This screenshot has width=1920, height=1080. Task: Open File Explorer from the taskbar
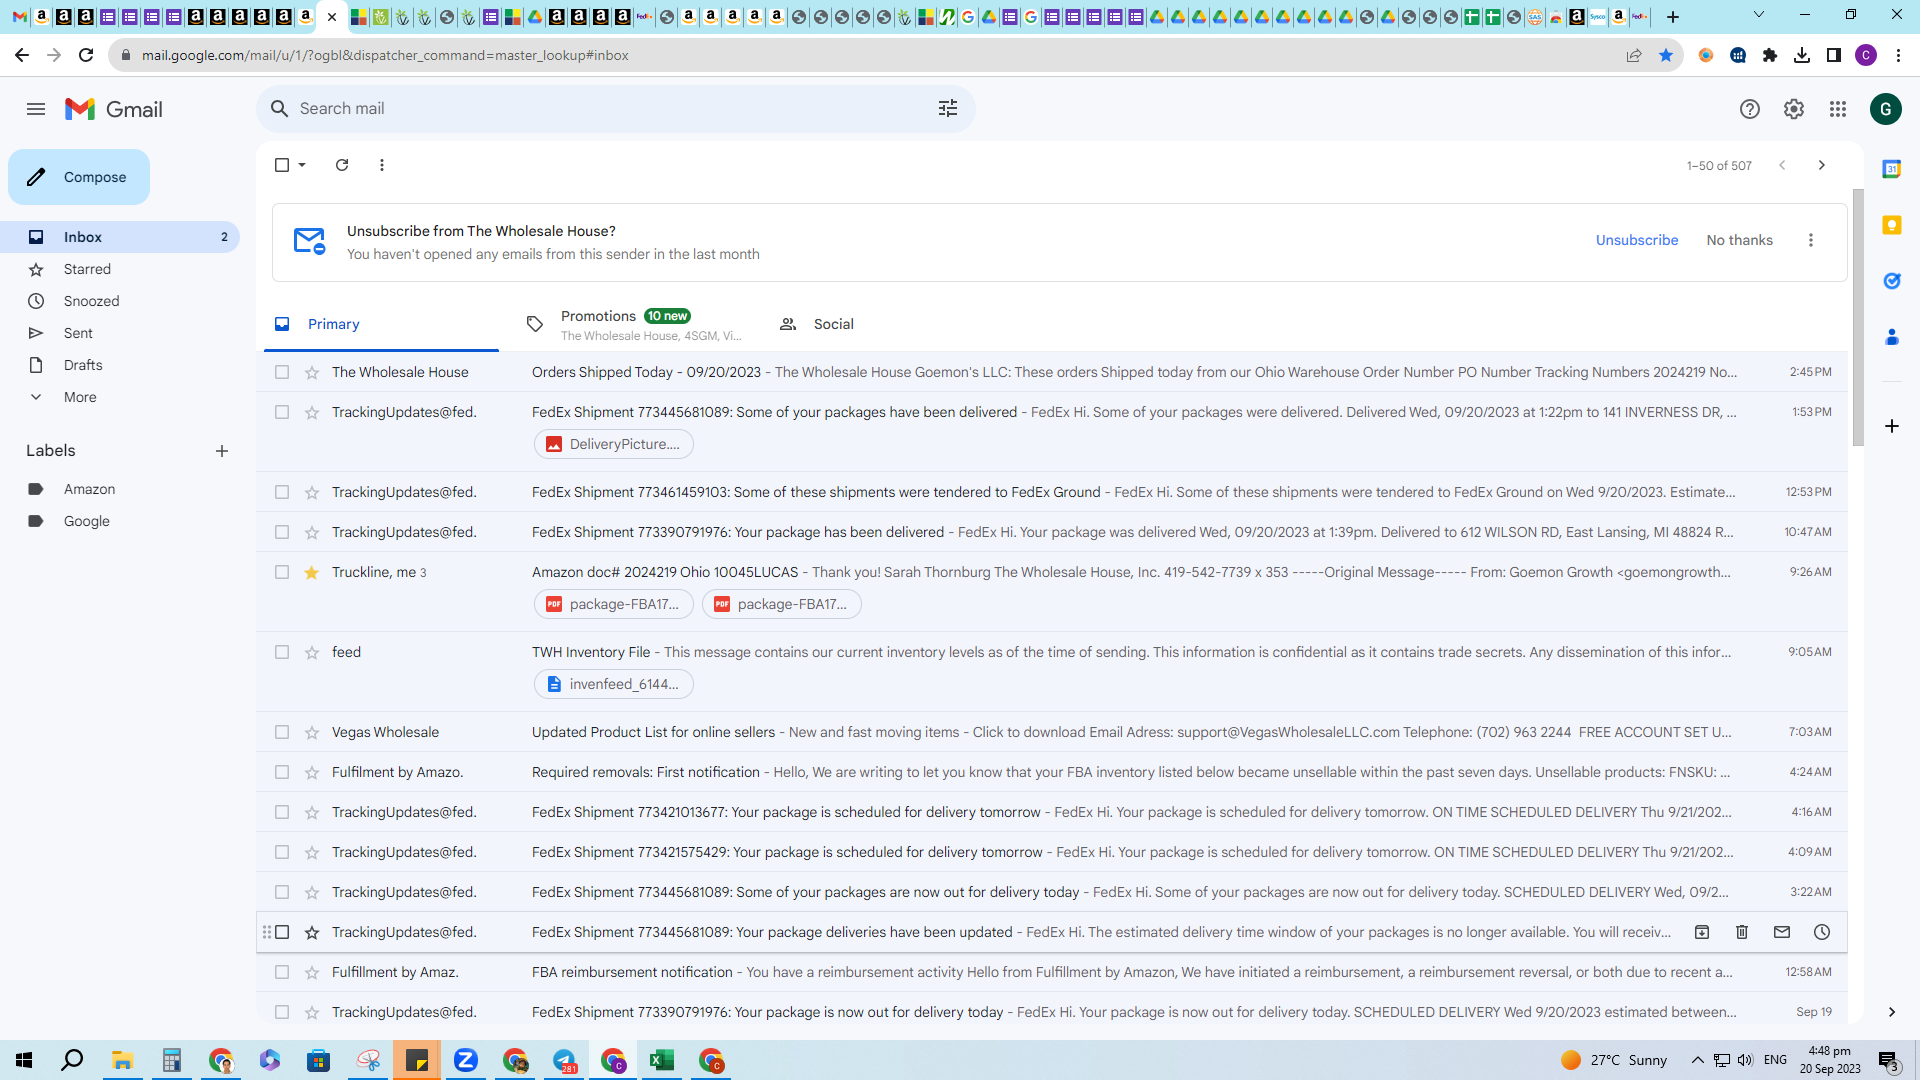[x=122, y=1060]
